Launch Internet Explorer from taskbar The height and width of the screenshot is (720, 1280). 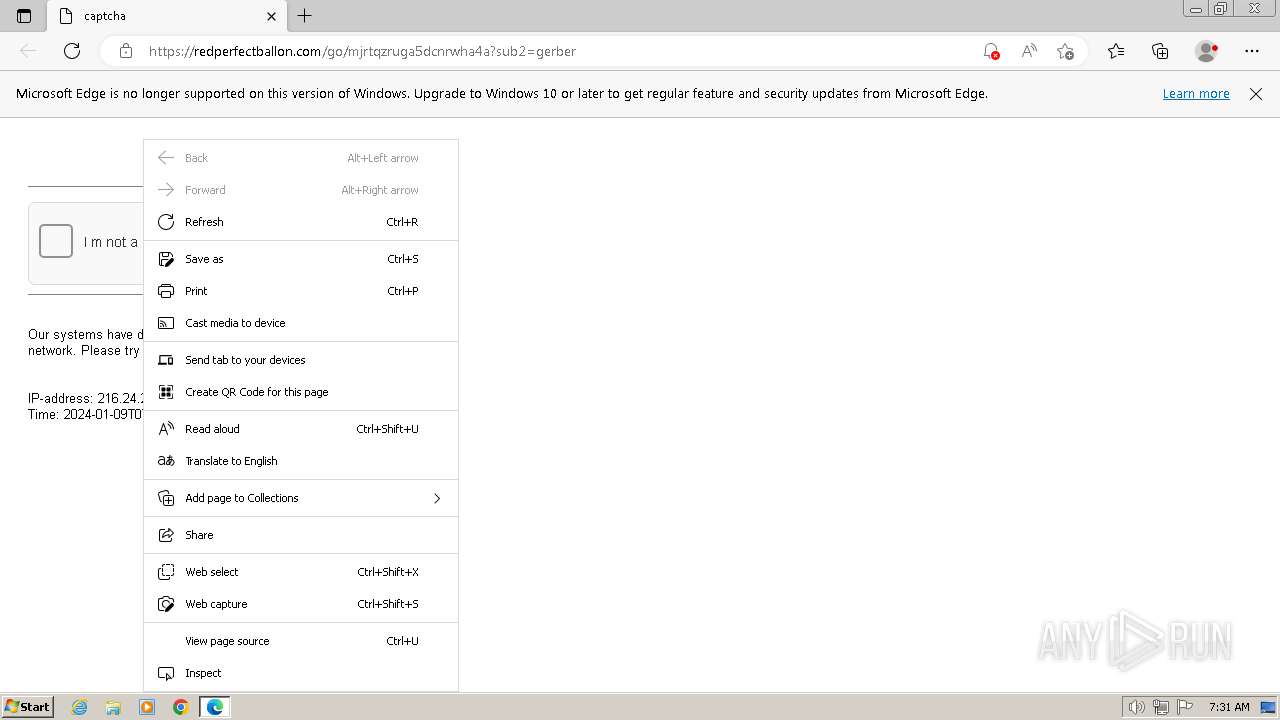80,707
